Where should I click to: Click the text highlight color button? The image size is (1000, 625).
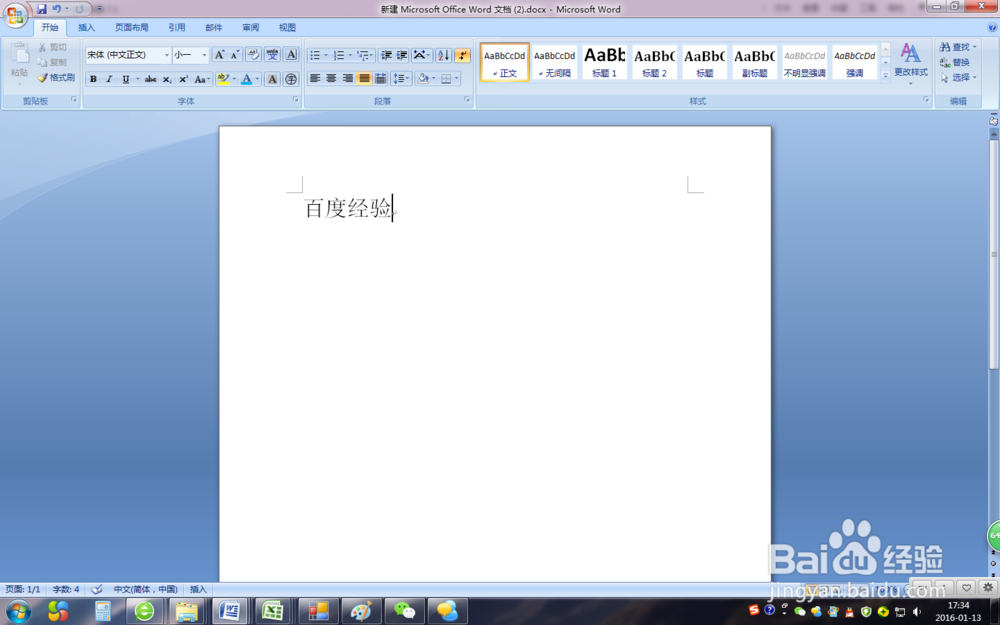pyautogui.click(x=223, y=79)
